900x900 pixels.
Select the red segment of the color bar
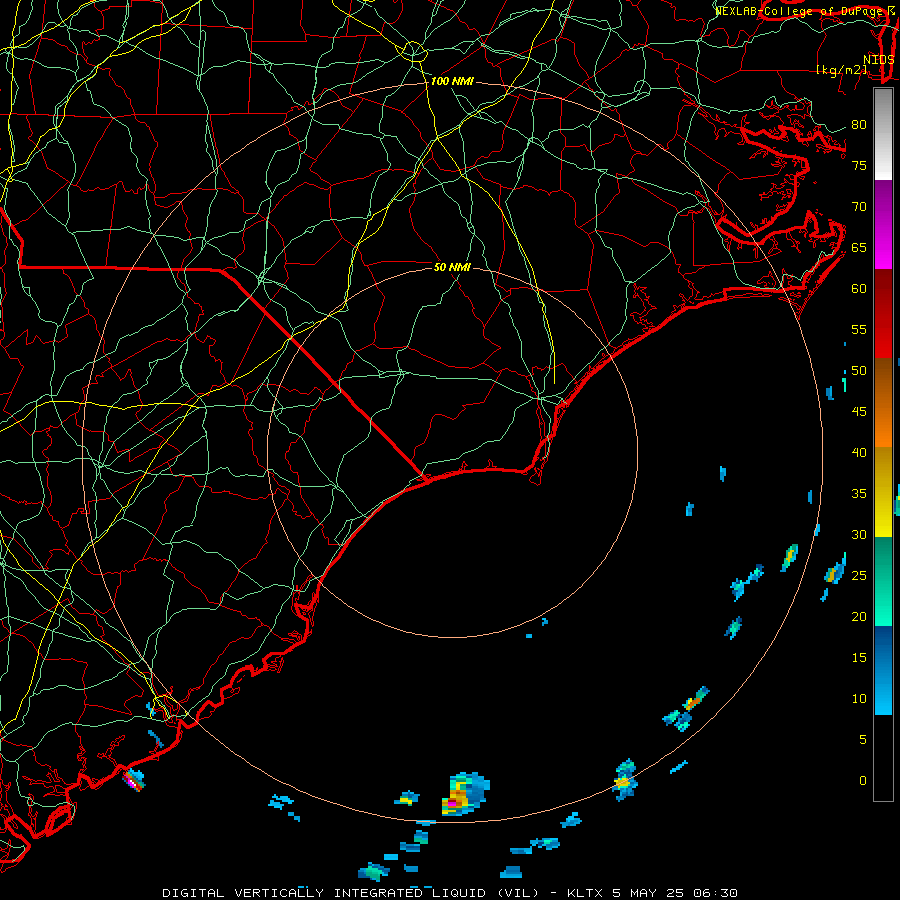(883, 314)
